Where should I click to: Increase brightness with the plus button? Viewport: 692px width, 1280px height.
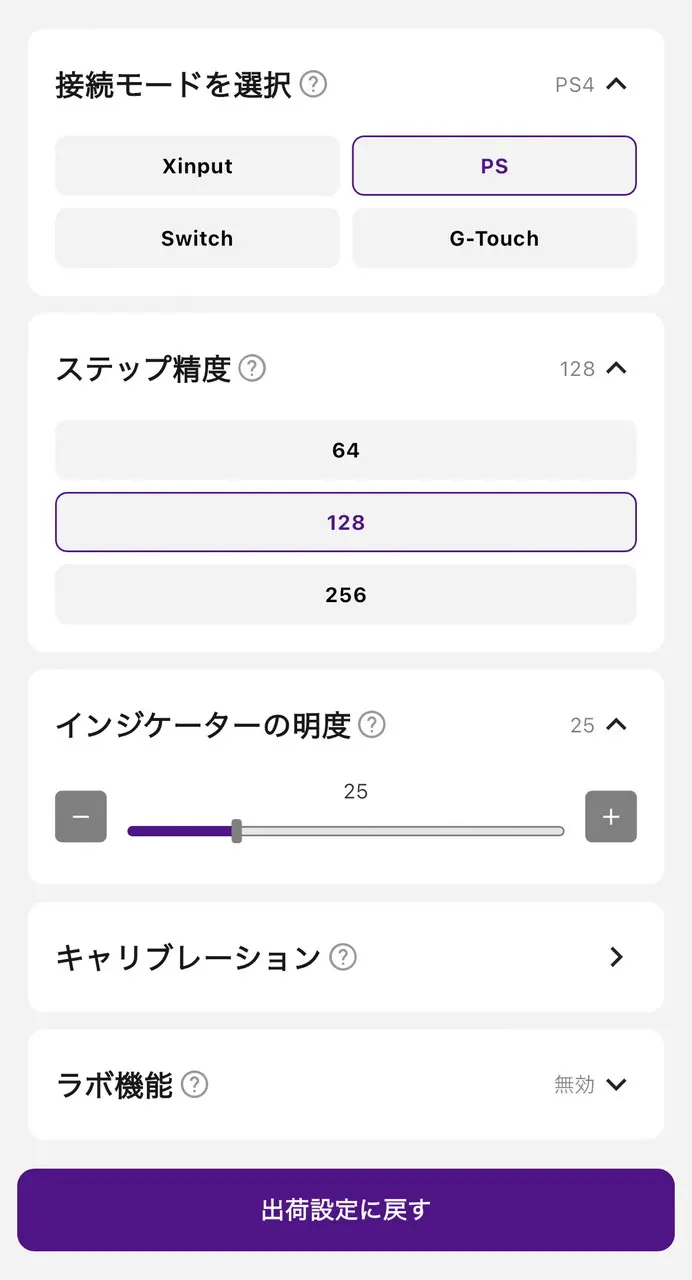[611, 817]
